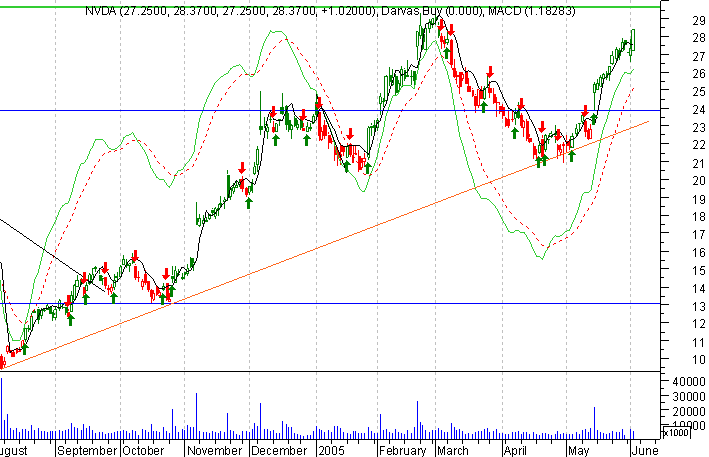Viewport: 709px width, 457px height.
Task: Select the blue horizontal line at 24
Action: [330, 110]
